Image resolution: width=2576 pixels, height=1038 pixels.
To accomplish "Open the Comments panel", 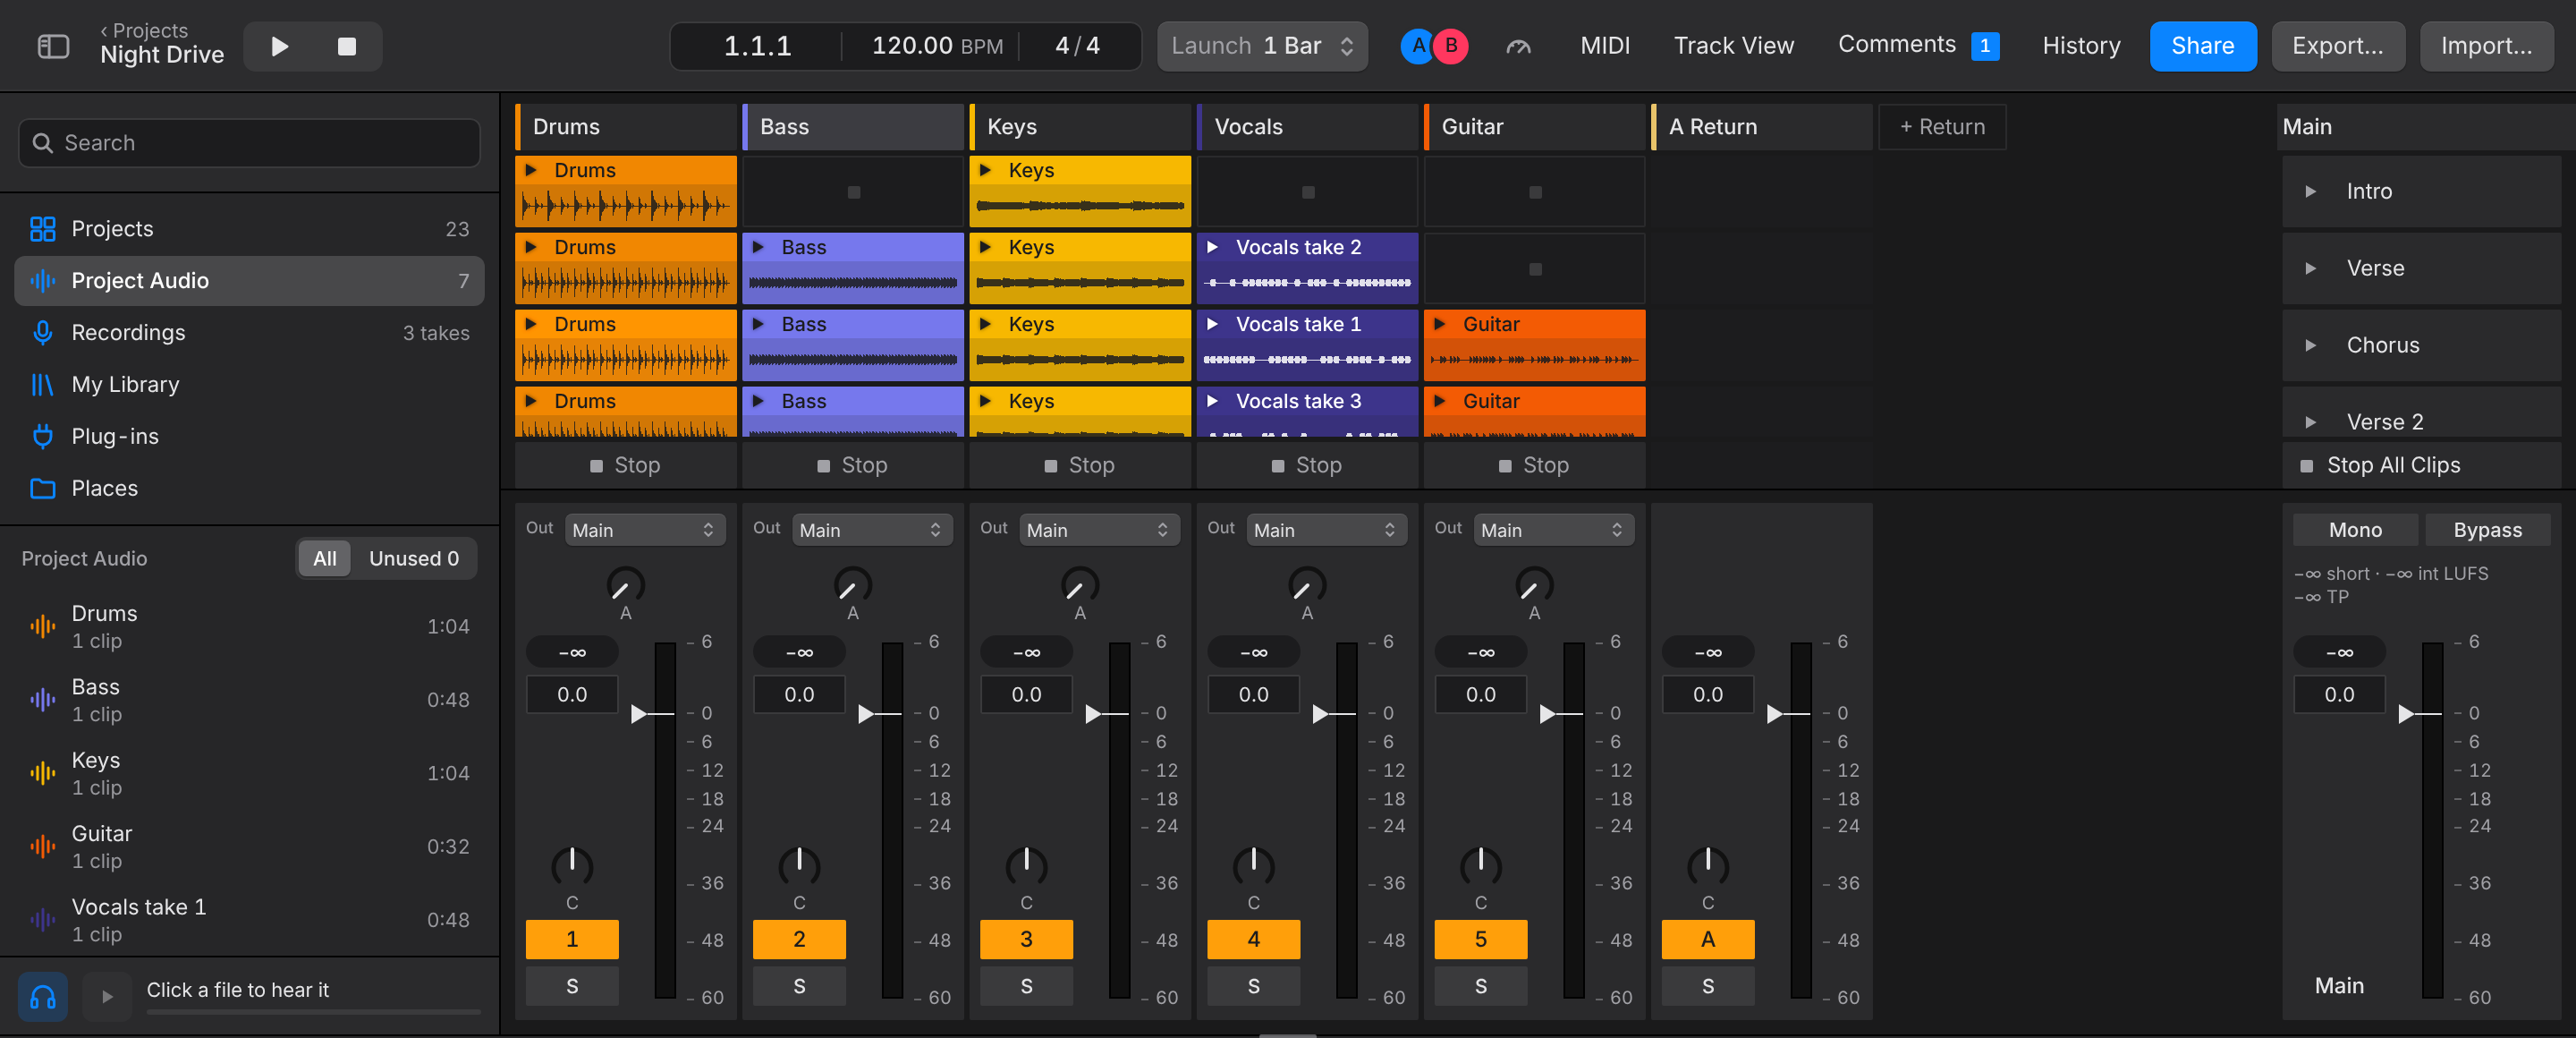I will point(1918,46).
